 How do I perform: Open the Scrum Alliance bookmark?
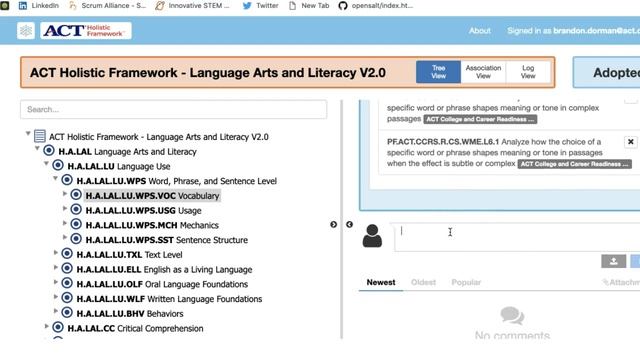coord(108,5)
